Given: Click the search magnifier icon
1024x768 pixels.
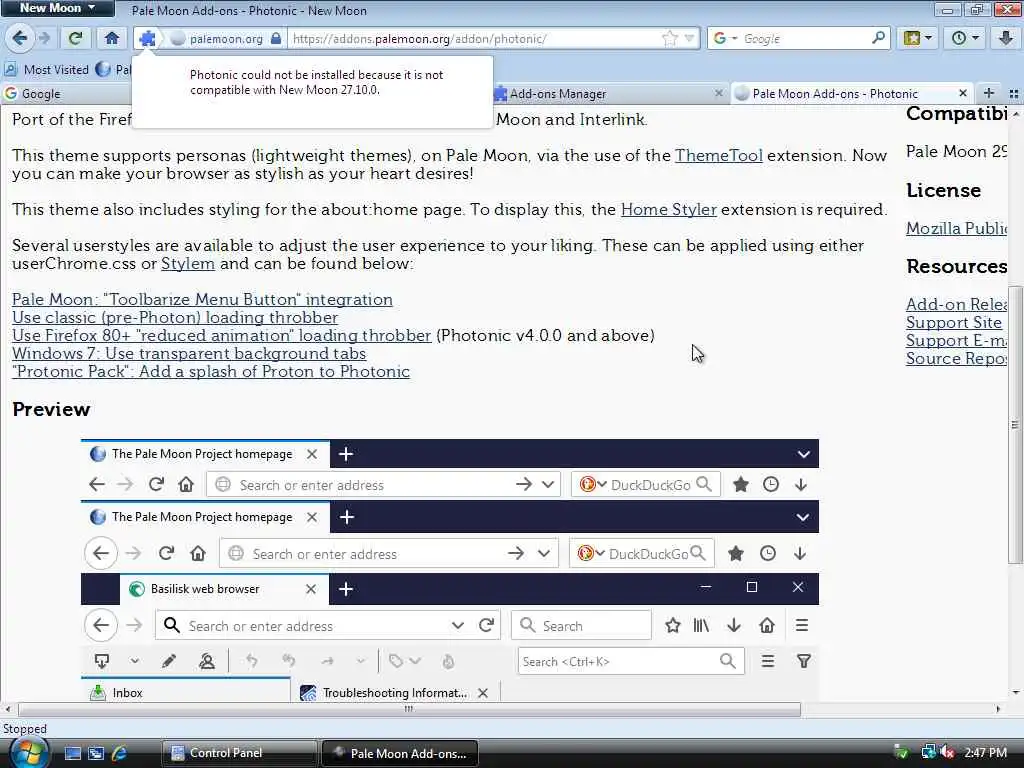Looking at the screenshot, I should 878,38.
